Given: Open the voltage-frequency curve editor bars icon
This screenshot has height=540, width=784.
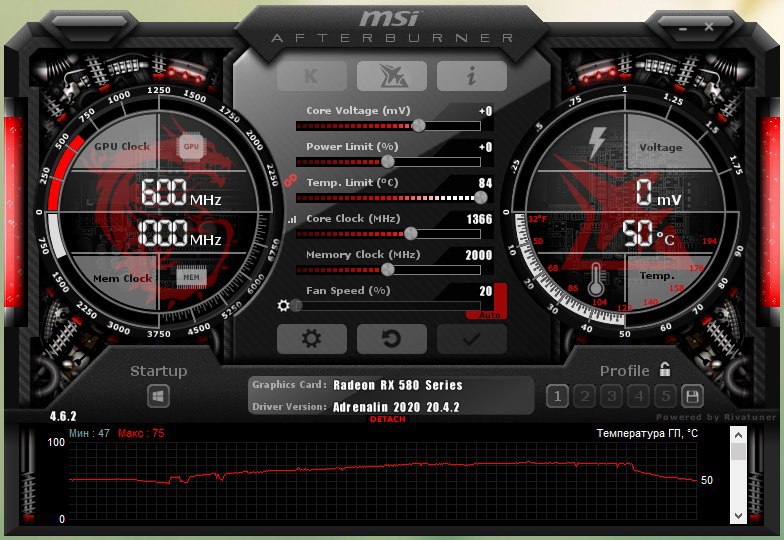Looking at the screenshot, I should (x=292, y=219).
